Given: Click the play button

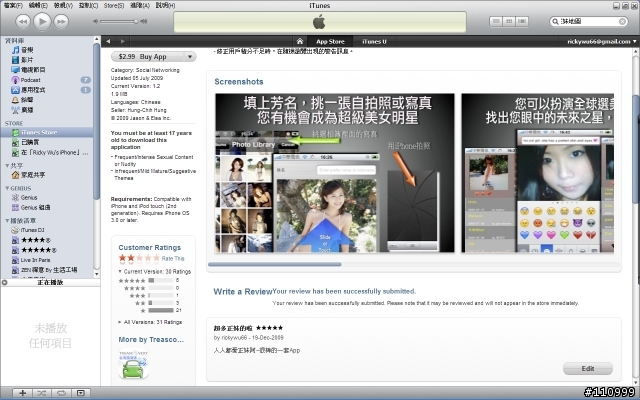Looking at the screenshot, I should (42, 21).
